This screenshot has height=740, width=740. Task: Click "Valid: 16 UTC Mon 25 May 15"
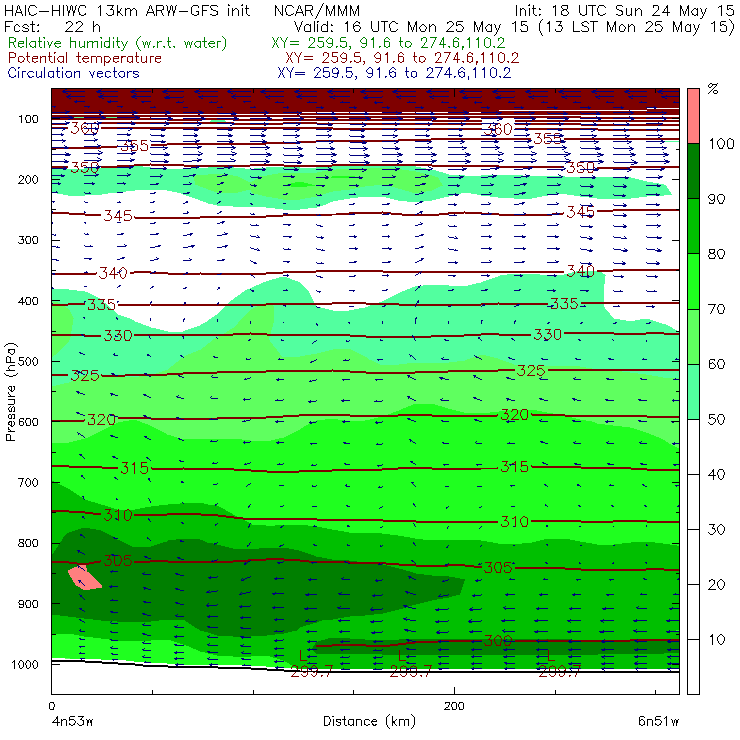[x=411, y=27]
